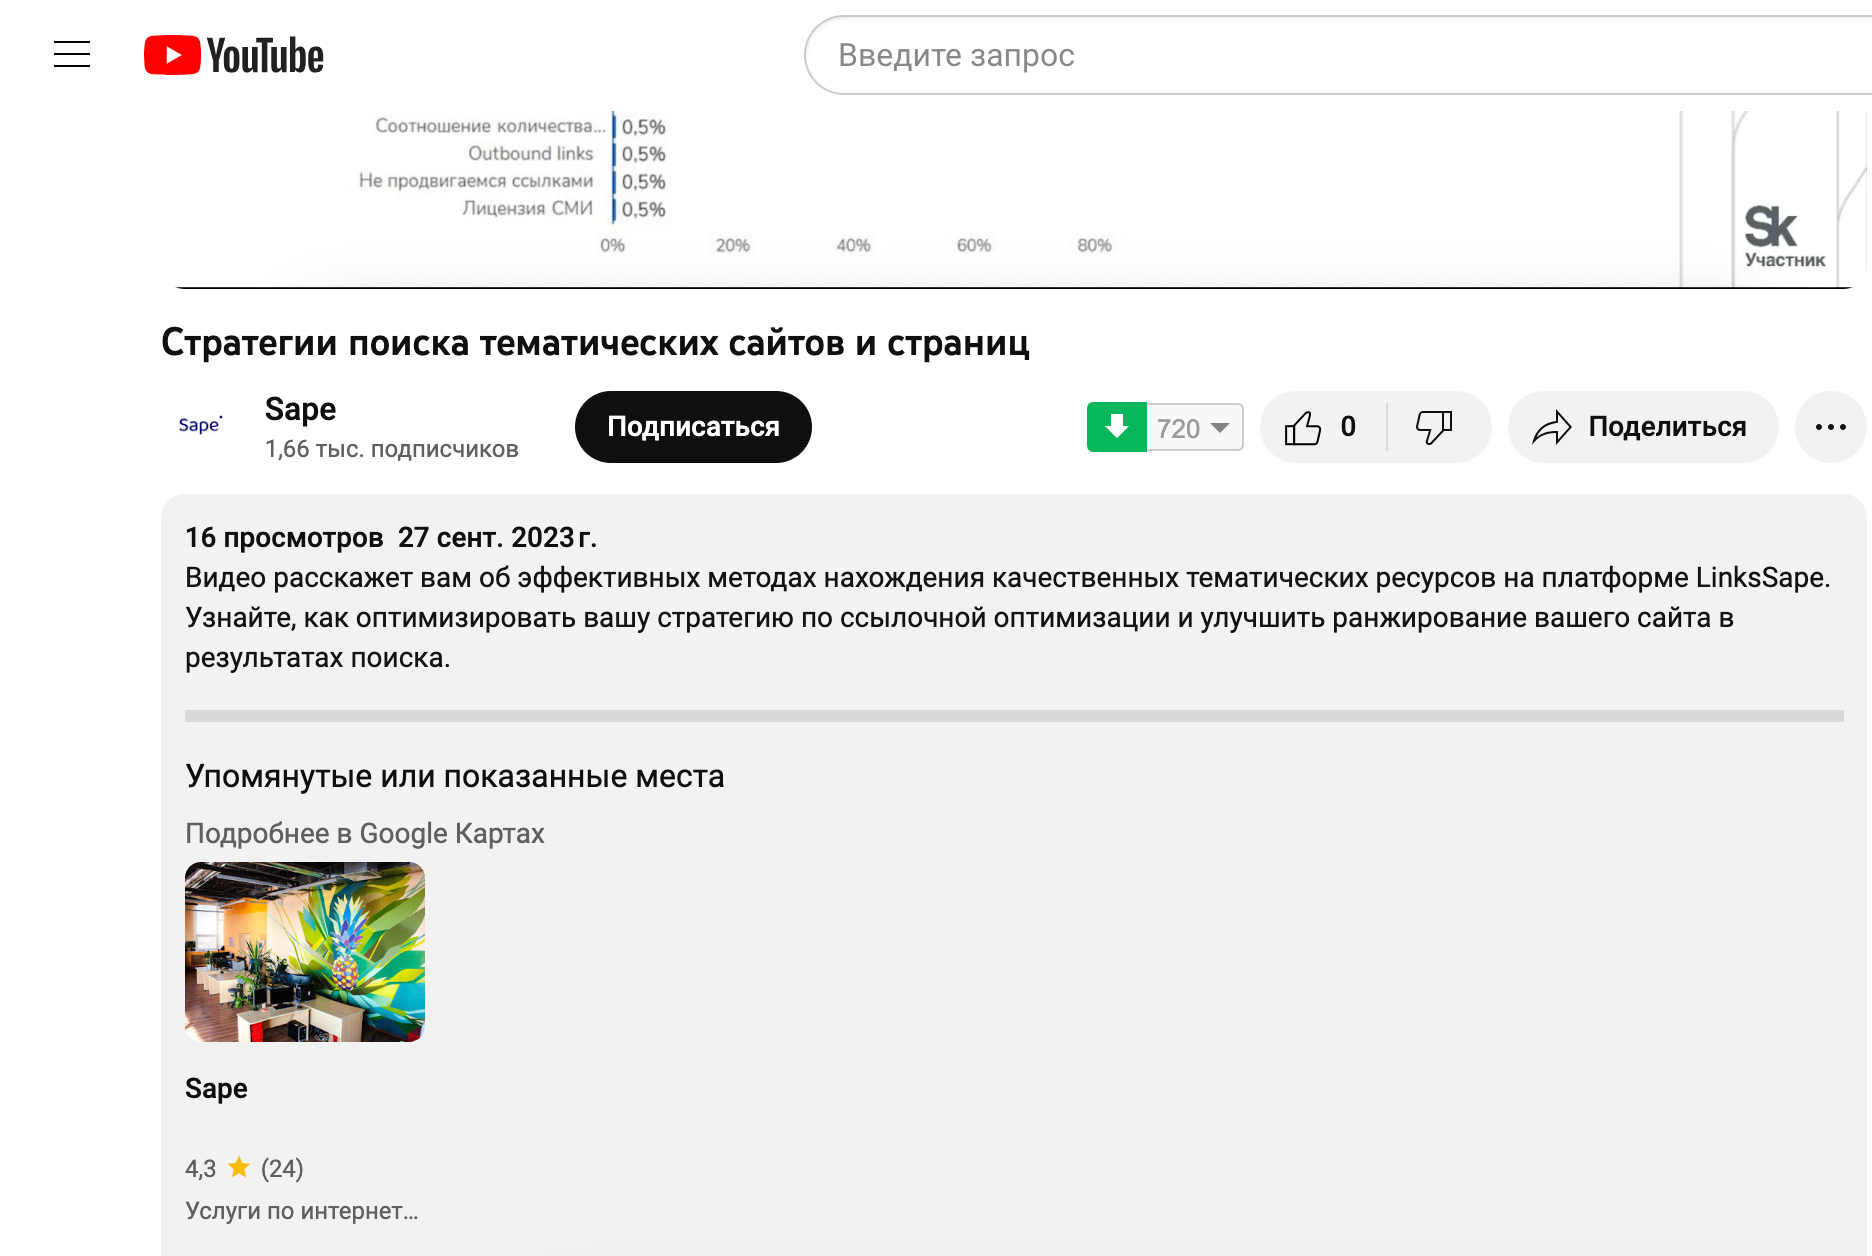
Task: Click into the search field
Action: point(1300,55)
